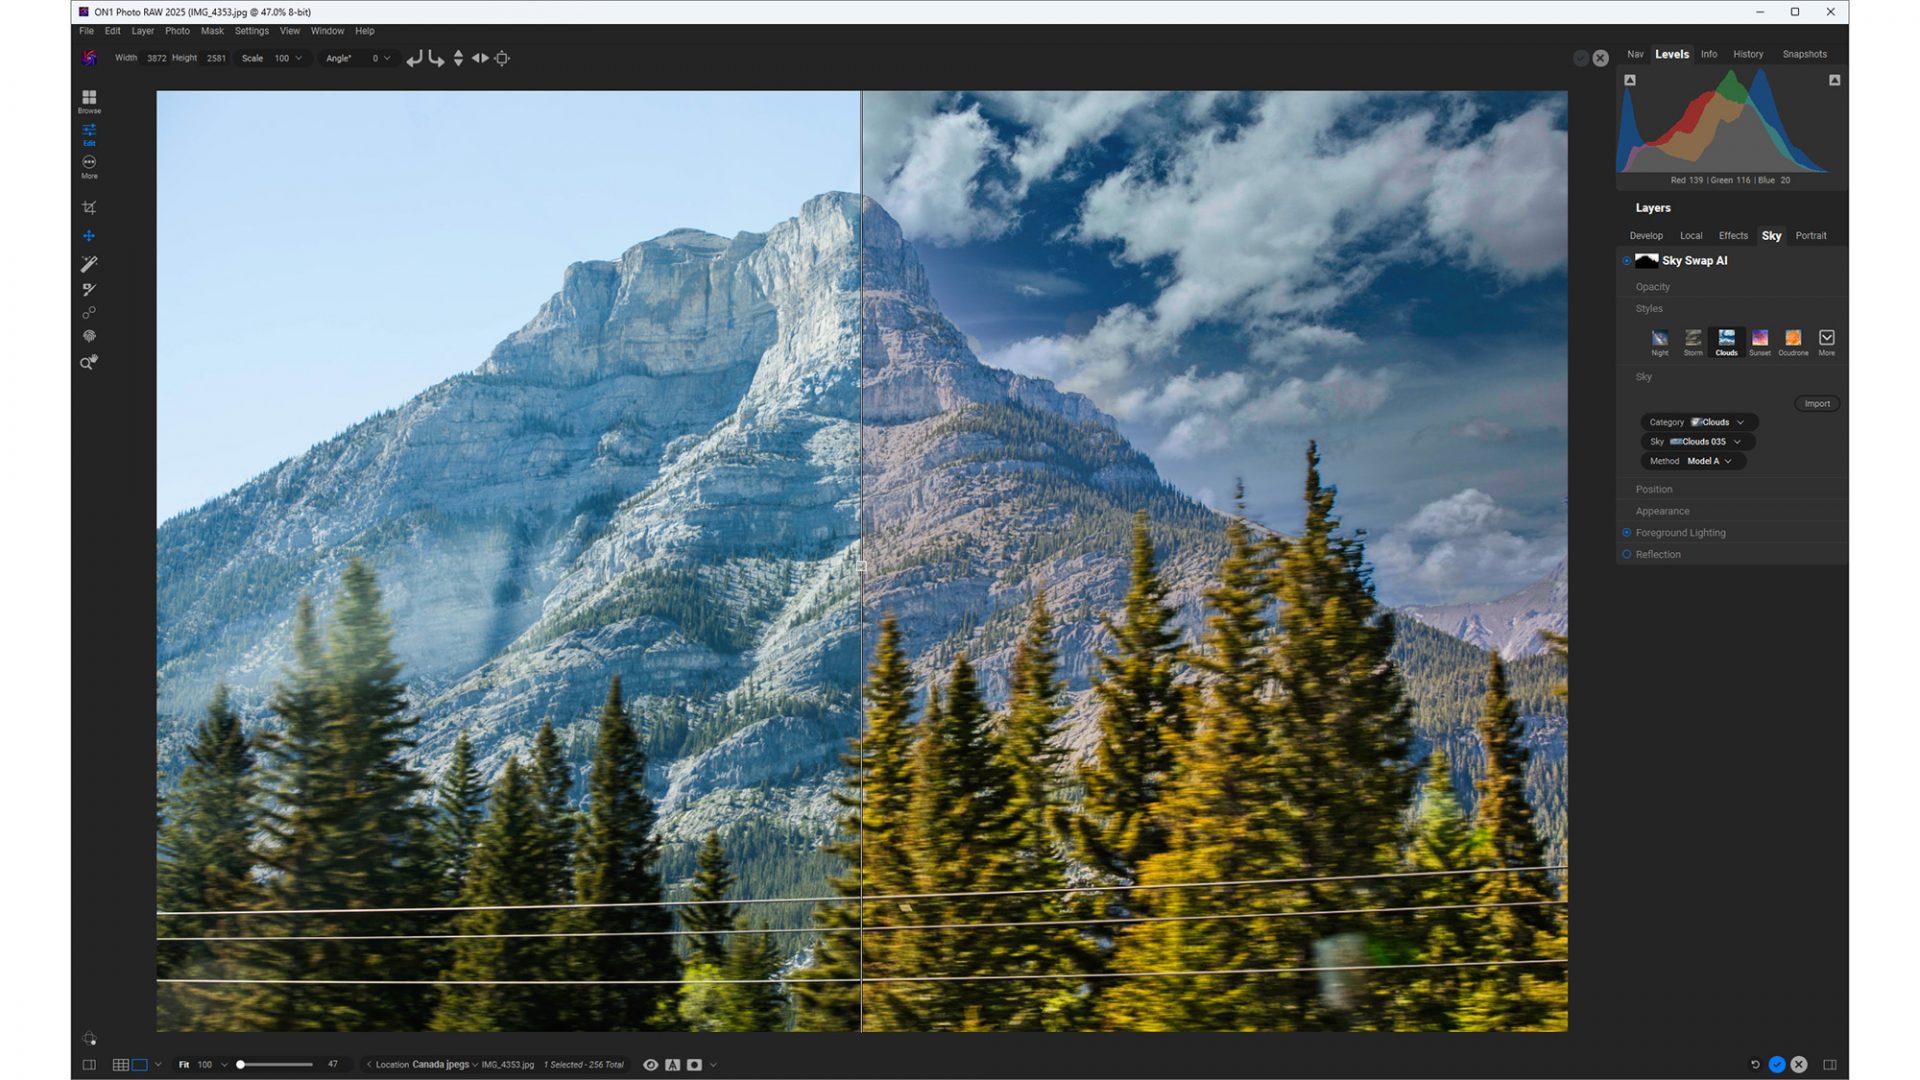Enable the Reflection option

1626,554
